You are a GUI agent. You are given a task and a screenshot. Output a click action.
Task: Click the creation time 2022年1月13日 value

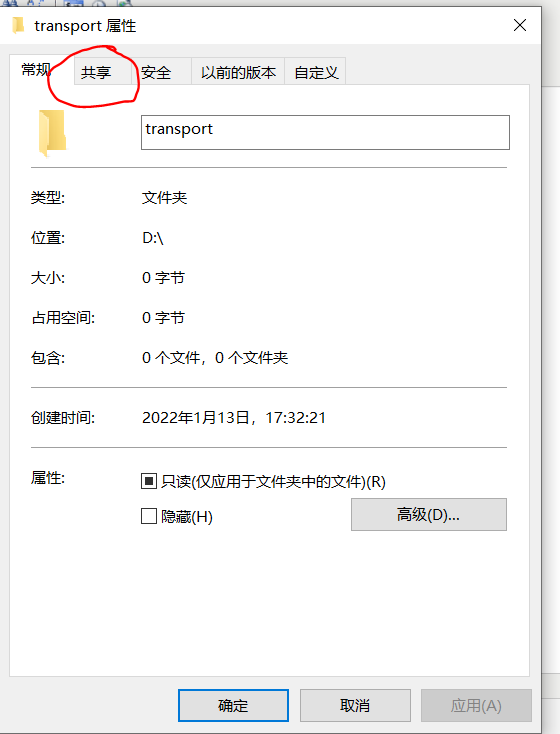[x=234, y=418]
